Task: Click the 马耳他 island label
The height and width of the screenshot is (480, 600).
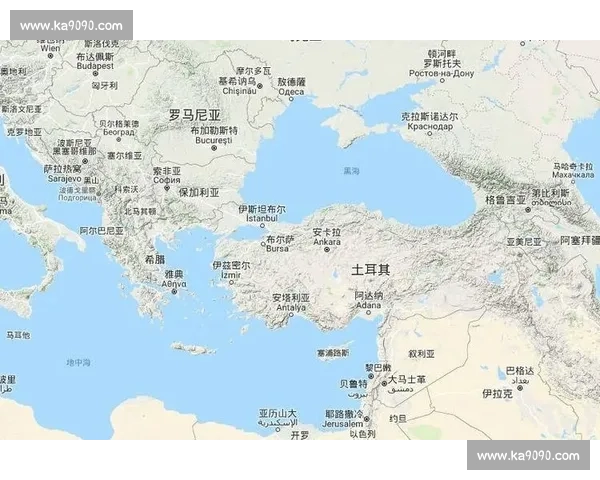Action: click(18, 335)
